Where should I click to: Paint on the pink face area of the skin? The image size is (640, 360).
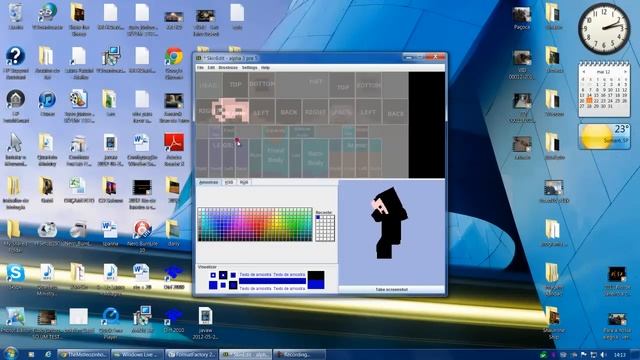click(231, 110)
